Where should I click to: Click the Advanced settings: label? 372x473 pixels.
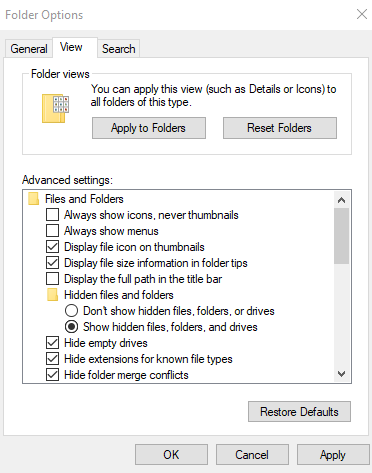click(x=67, y=180)
